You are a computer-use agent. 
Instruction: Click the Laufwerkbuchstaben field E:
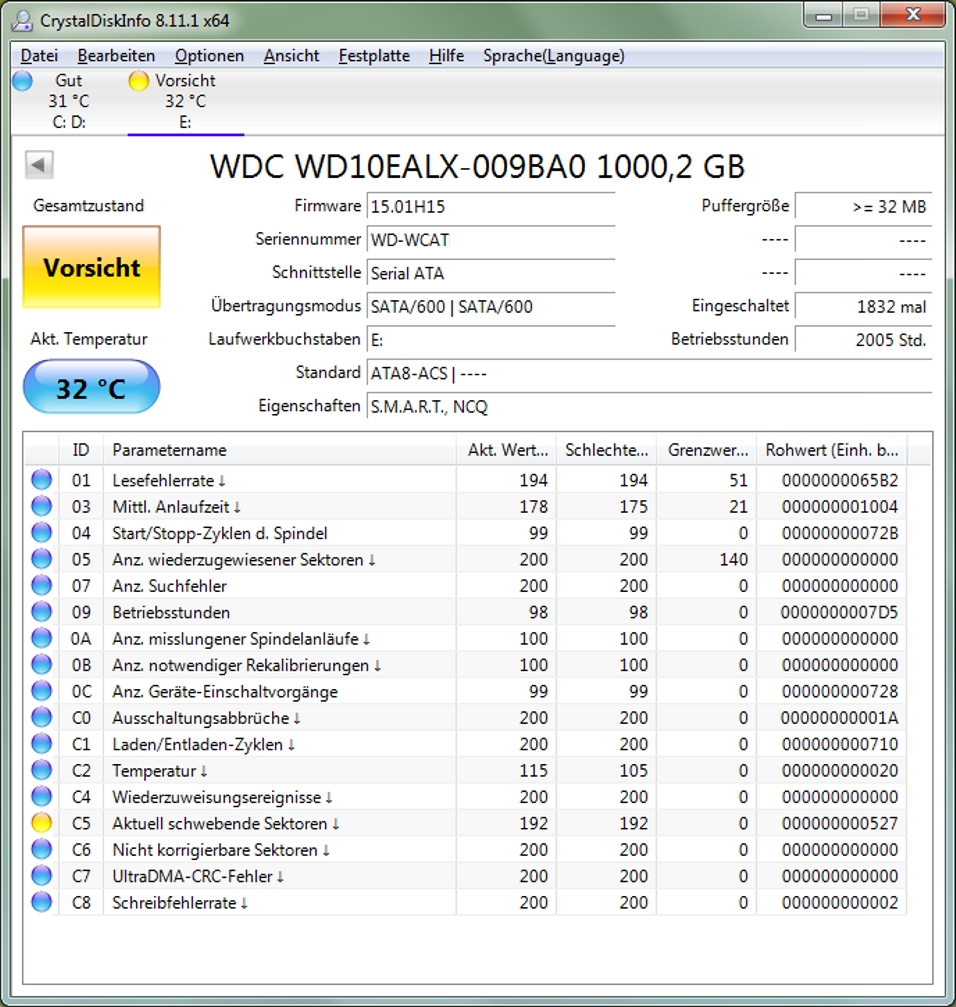click(491, 340)
